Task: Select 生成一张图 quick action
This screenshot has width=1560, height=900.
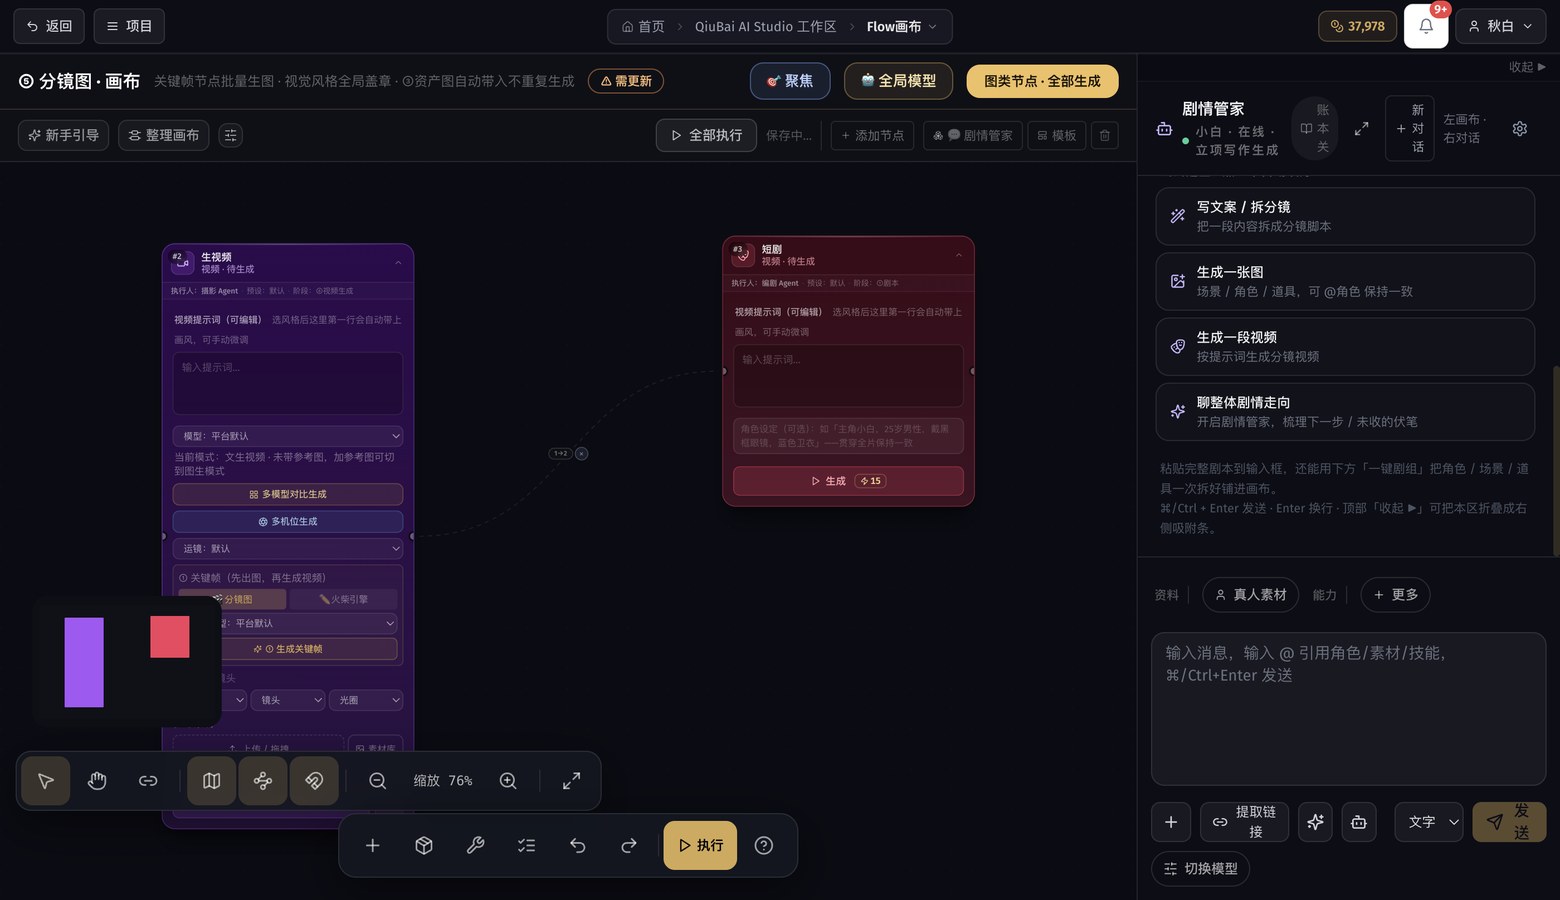Action: [1345, 281]
